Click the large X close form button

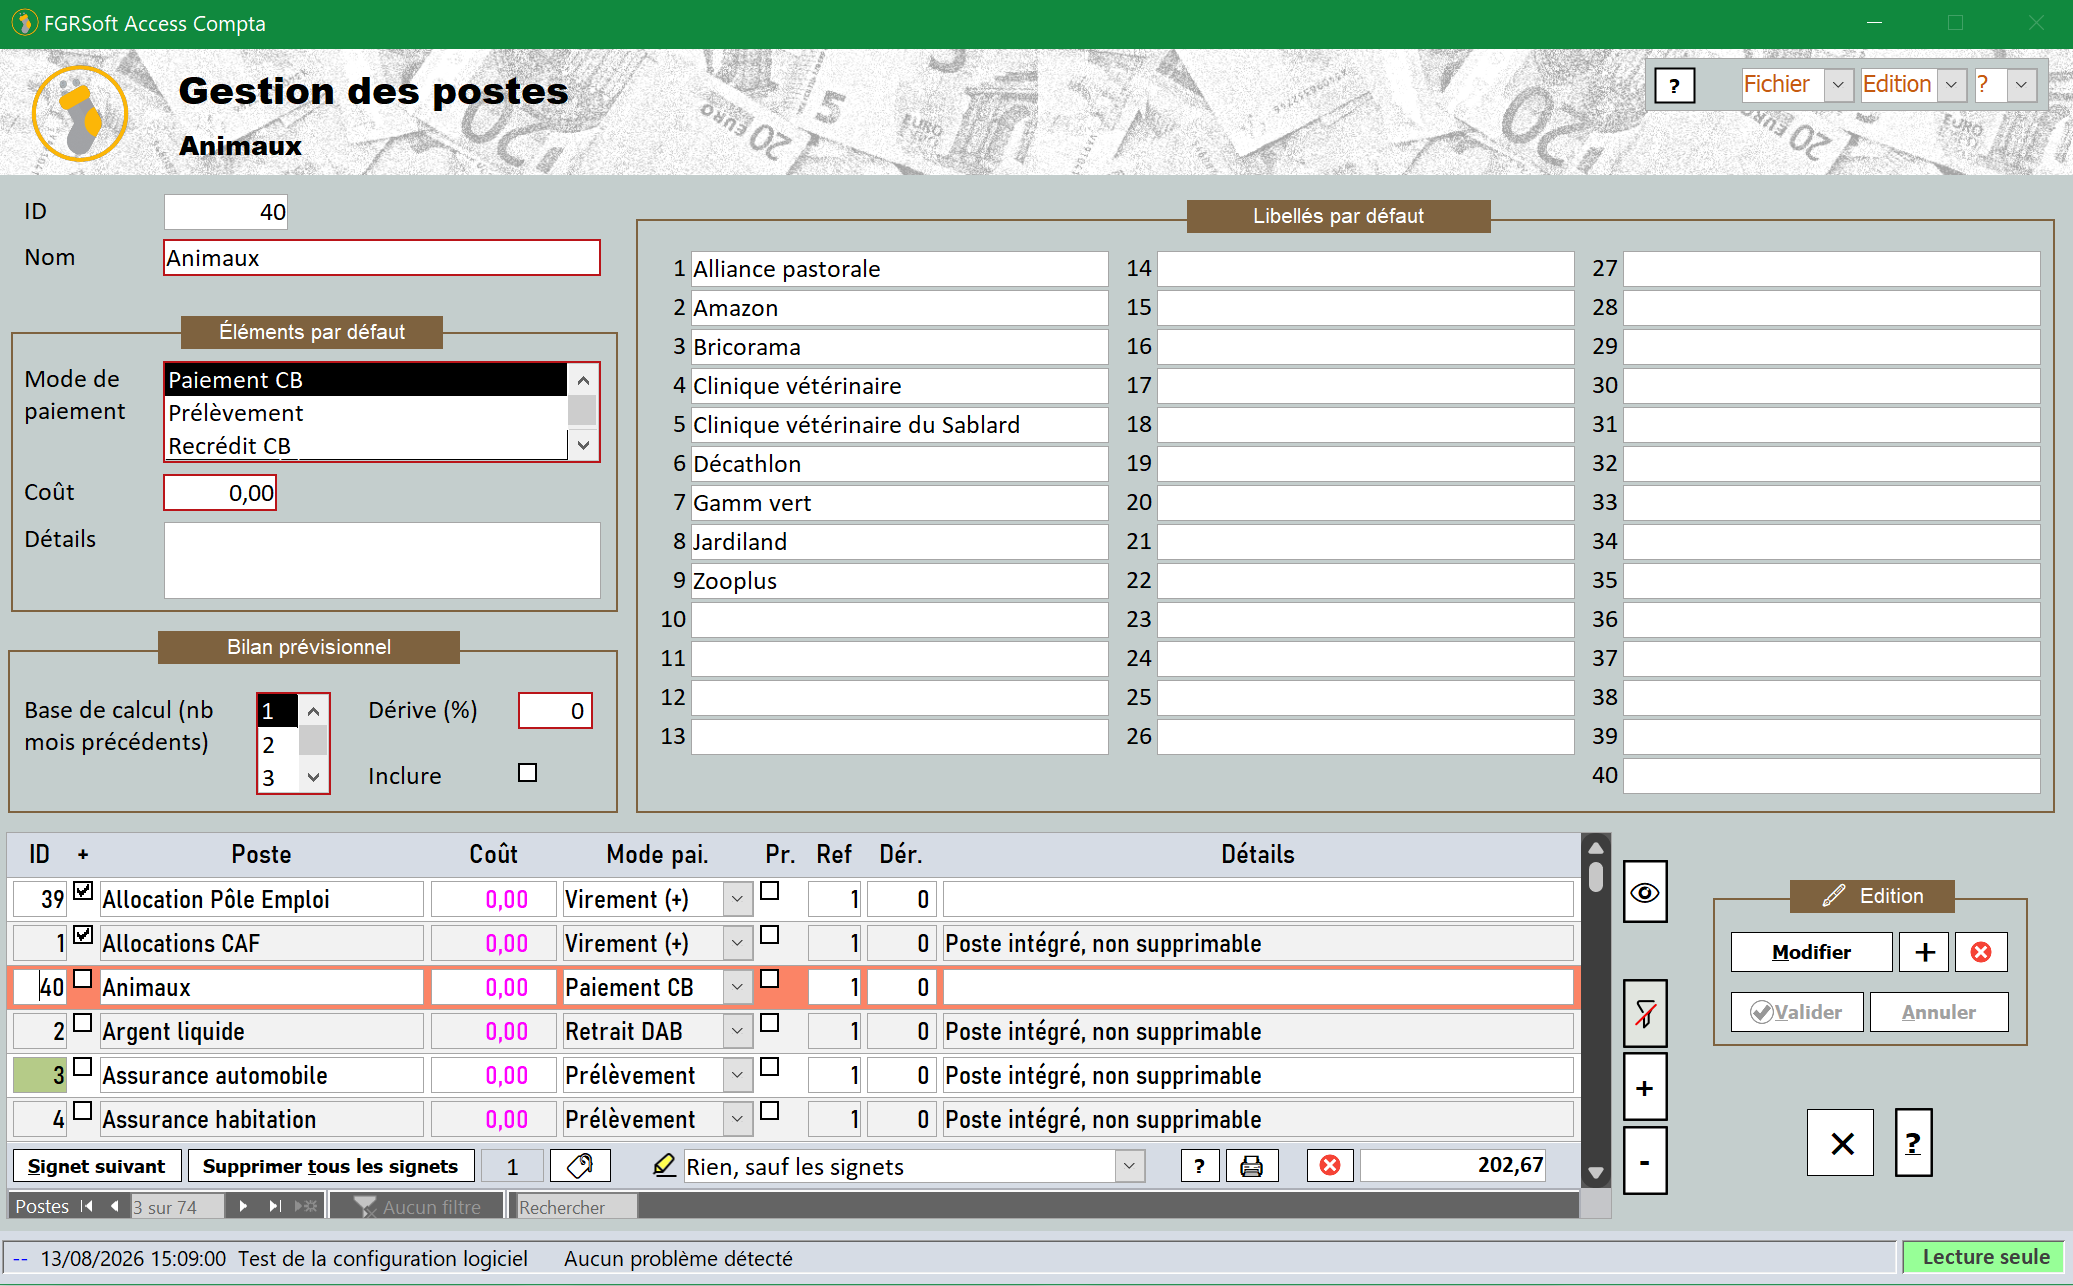click(1840, 1143)
